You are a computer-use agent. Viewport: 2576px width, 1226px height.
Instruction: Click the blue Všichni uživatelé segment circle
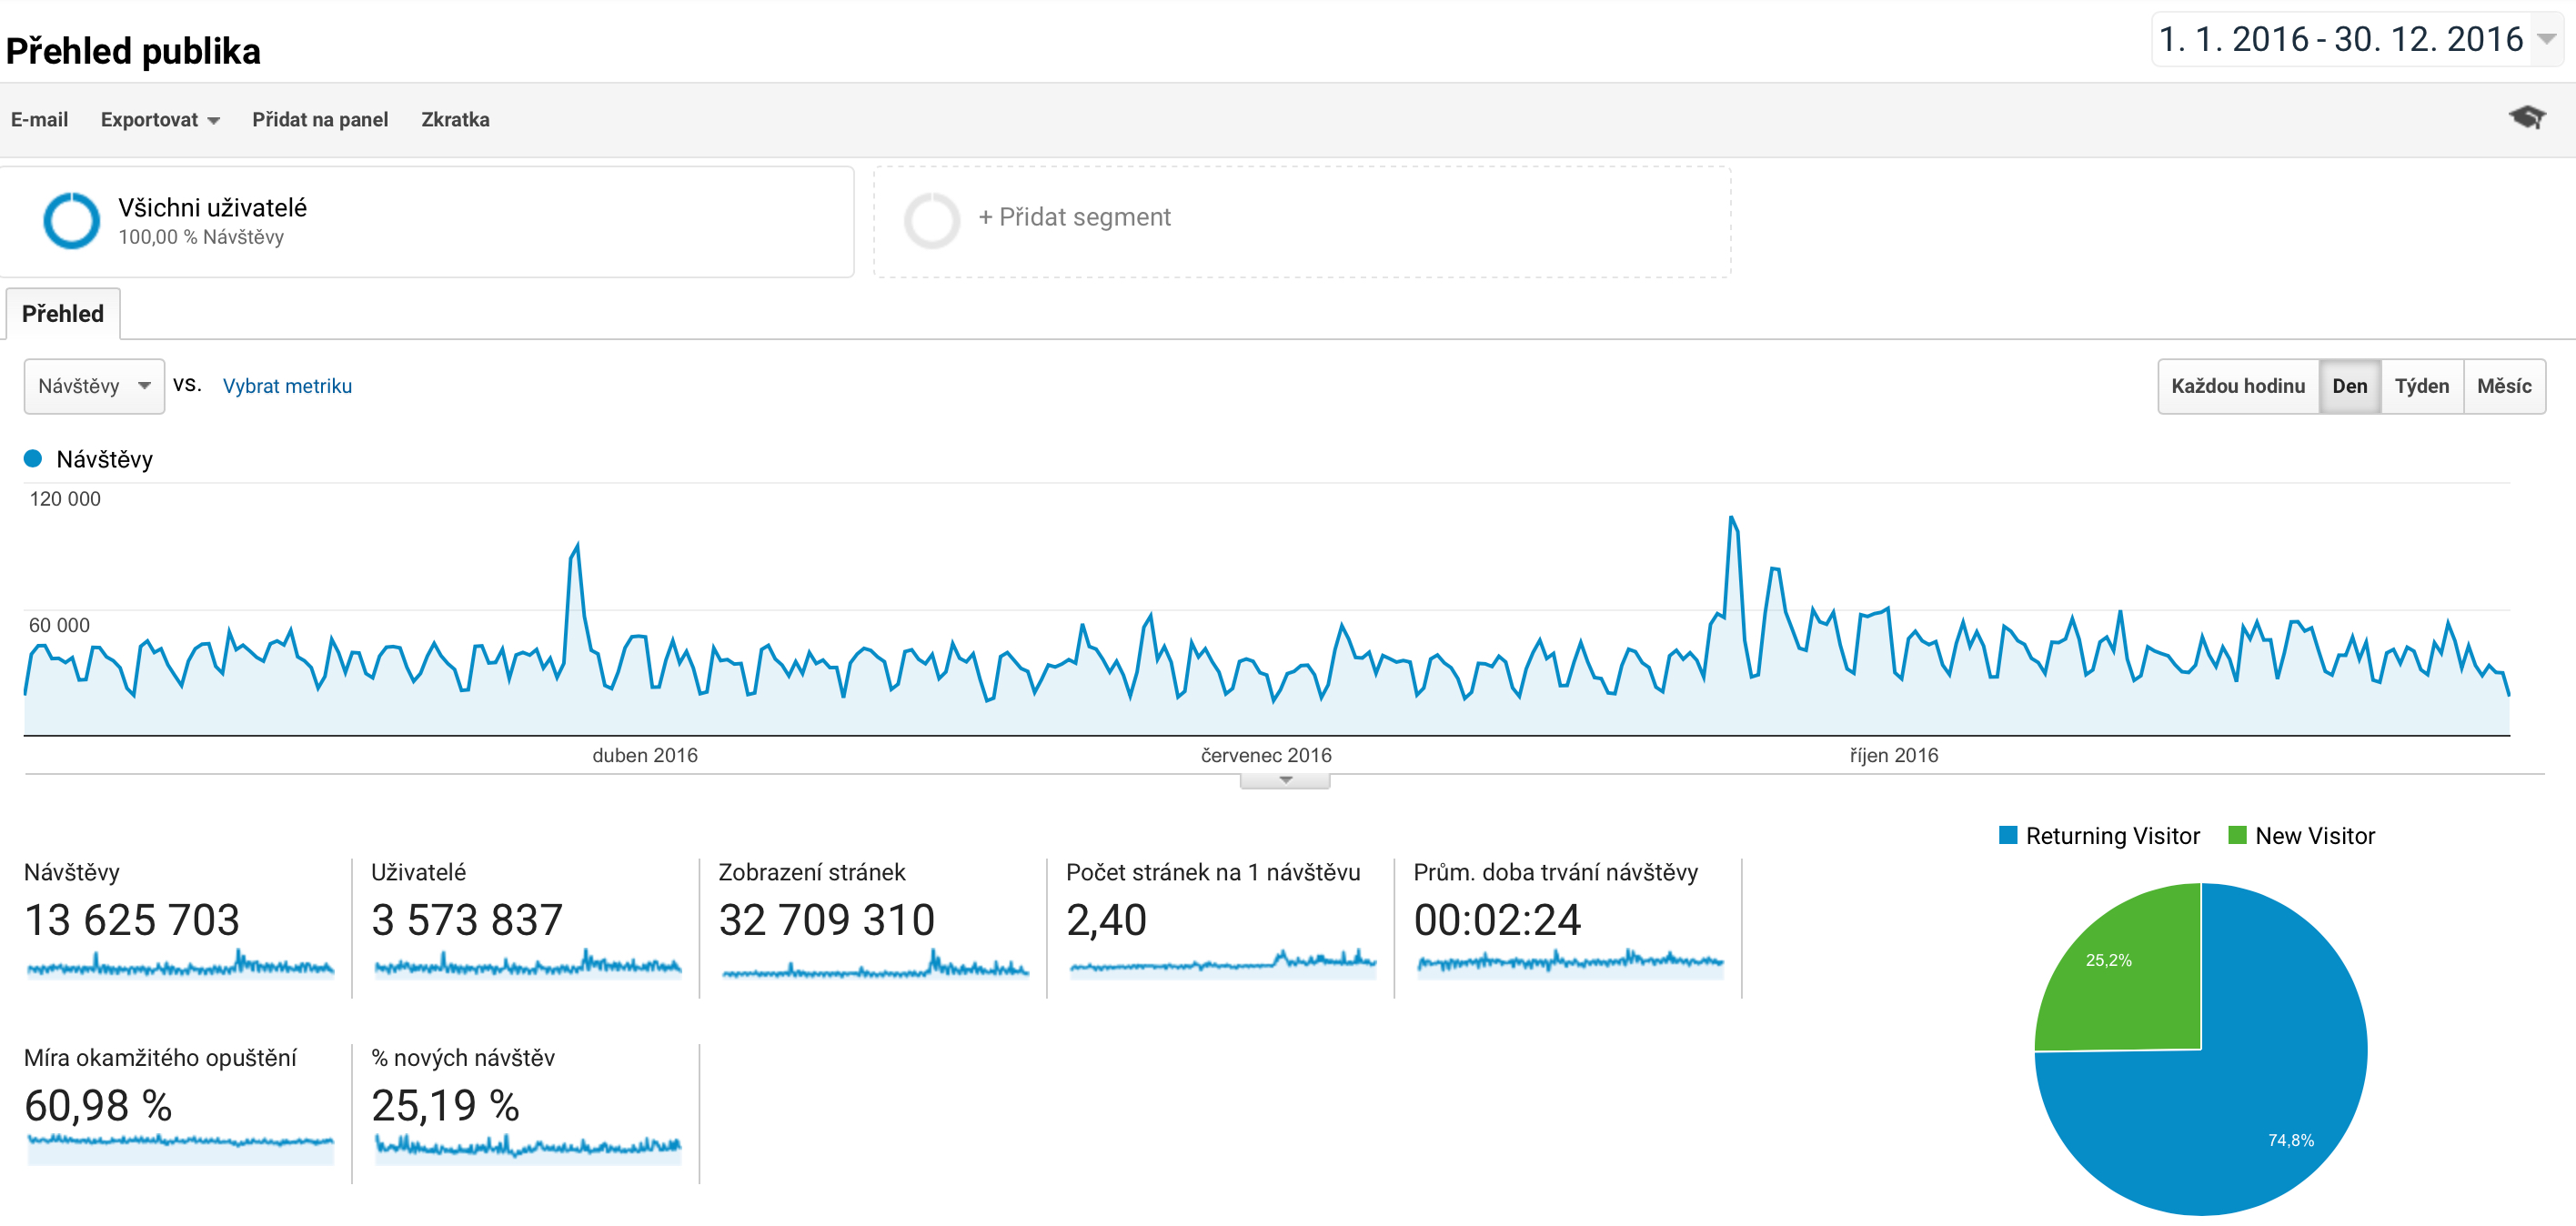71,221
